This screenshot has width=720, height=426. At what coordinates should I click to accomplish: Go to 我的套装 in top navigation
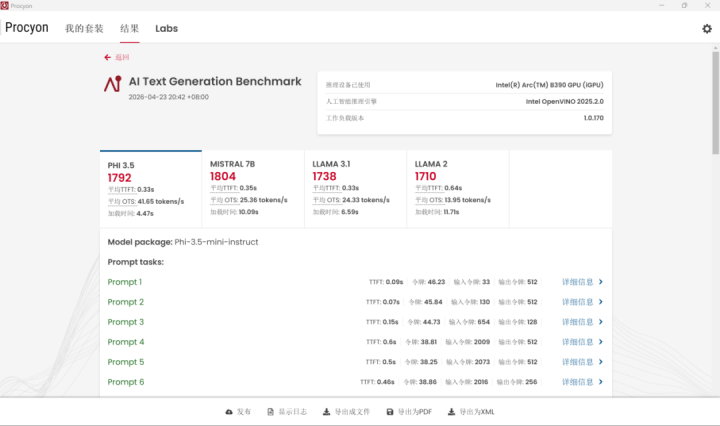coord(84,29)
